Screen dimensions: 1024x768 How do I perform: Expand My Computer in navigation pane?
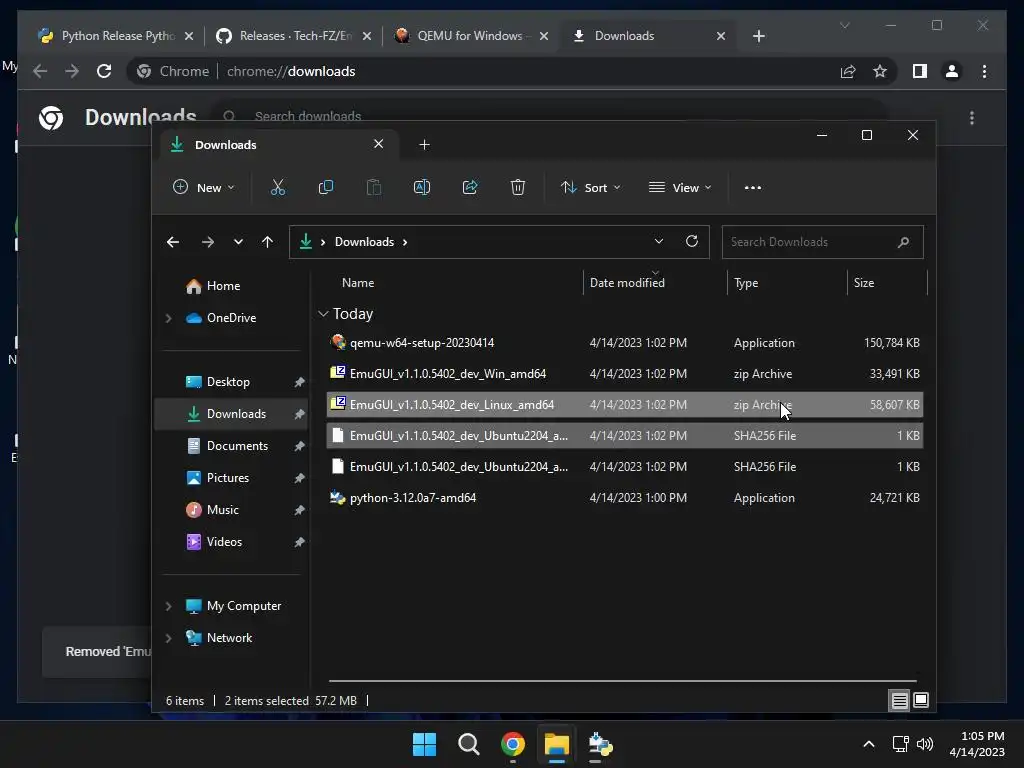coord(168,606)
